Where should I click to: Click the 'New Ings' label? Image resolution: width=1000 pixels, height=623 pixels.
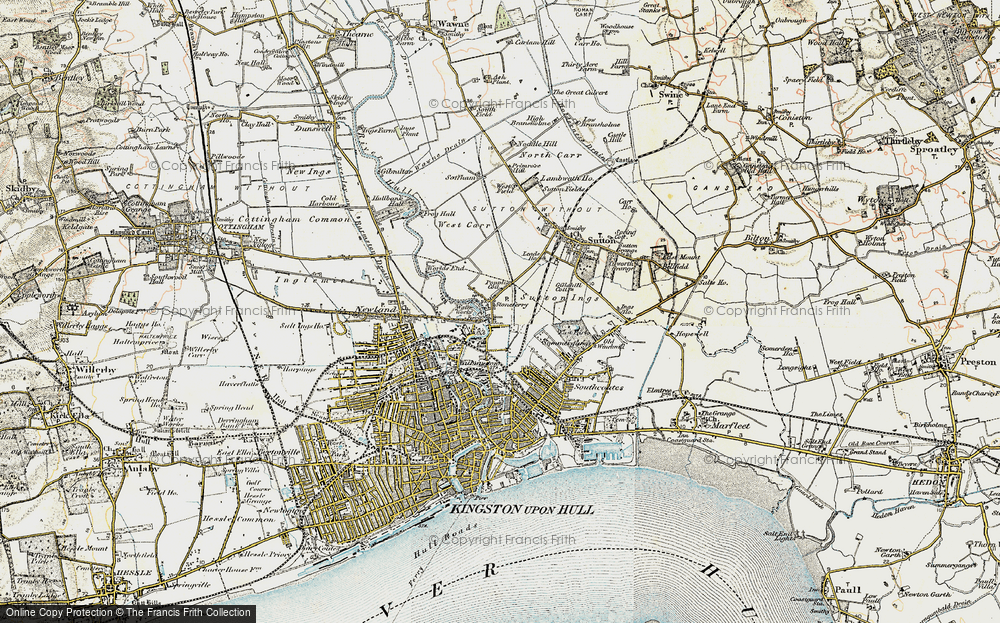tap(307, 172)
